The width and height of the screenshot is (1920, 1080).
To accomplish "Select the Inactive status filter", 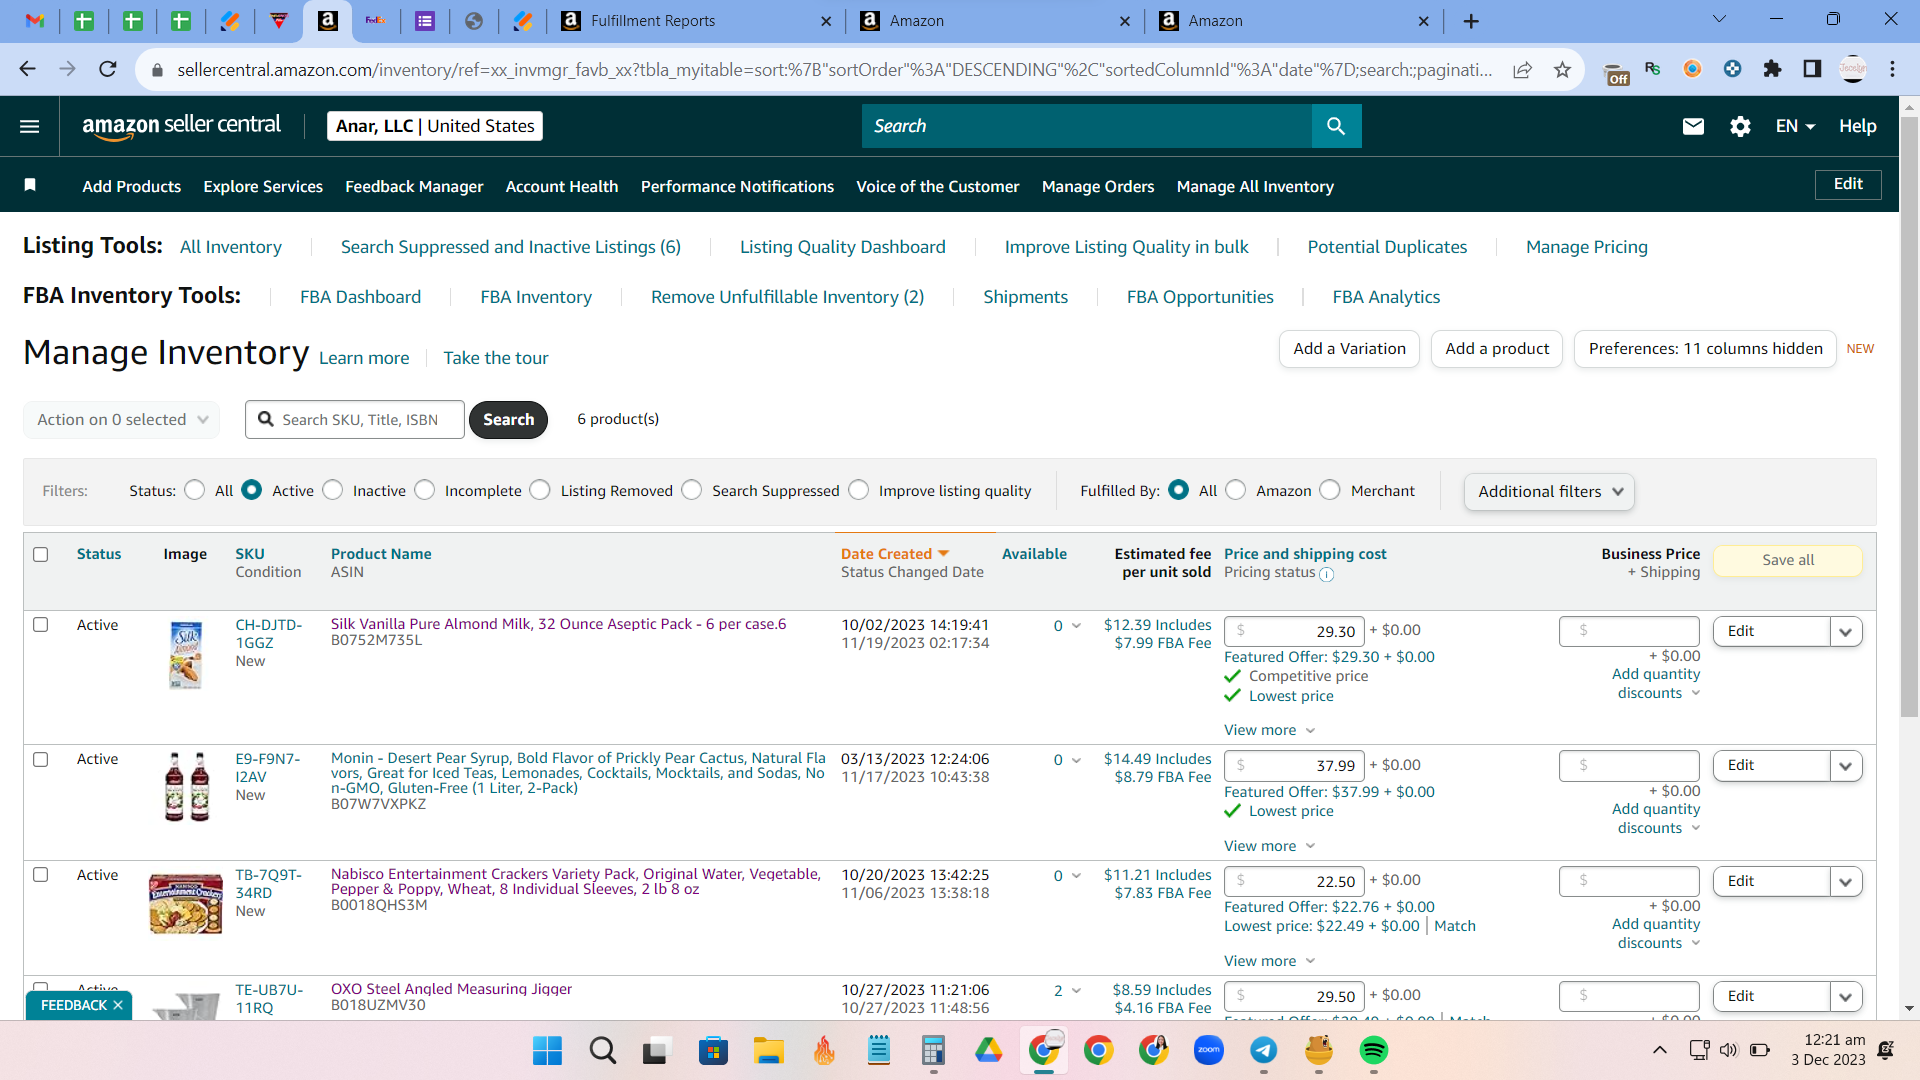I will (x=333, y=490).
